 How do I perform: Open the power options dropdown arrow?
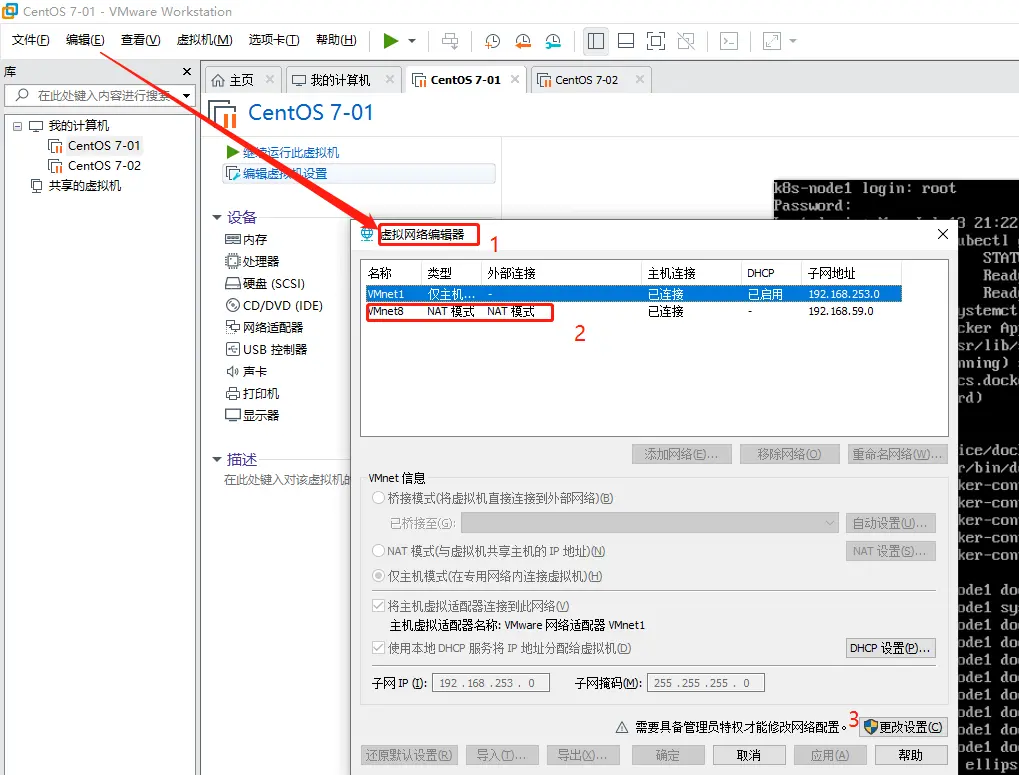click(x=412, y=41)
